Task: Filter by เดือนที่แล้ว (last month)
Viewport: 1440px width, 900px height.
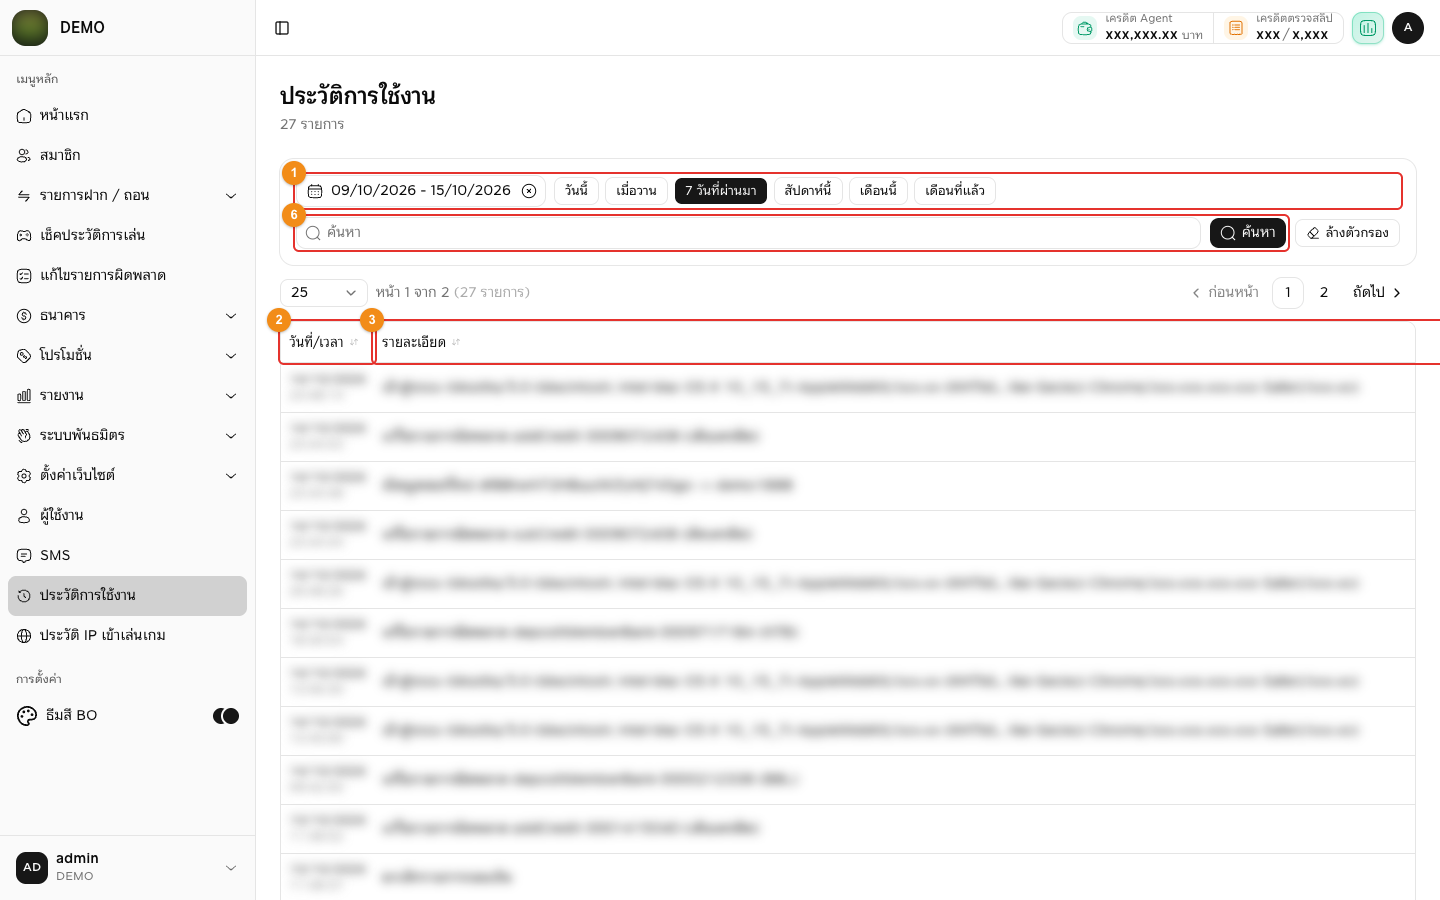Action: [x=955, y=191]
